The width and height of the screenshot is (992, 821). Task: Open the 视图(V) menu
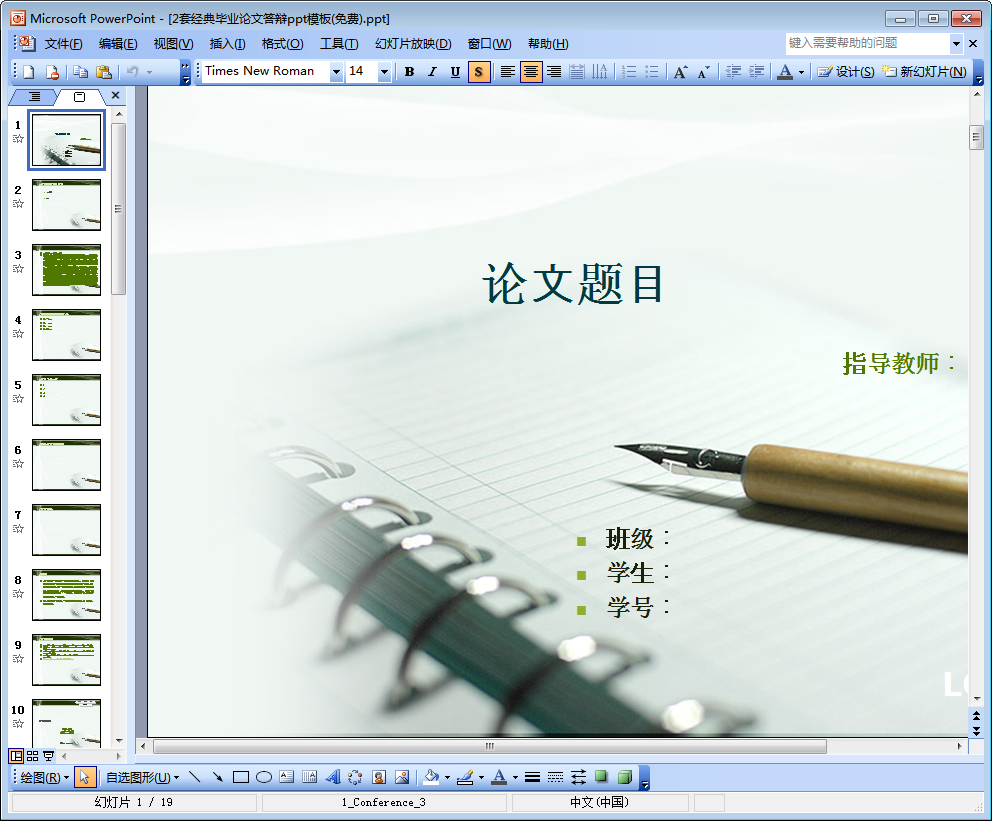click(173, 44)
